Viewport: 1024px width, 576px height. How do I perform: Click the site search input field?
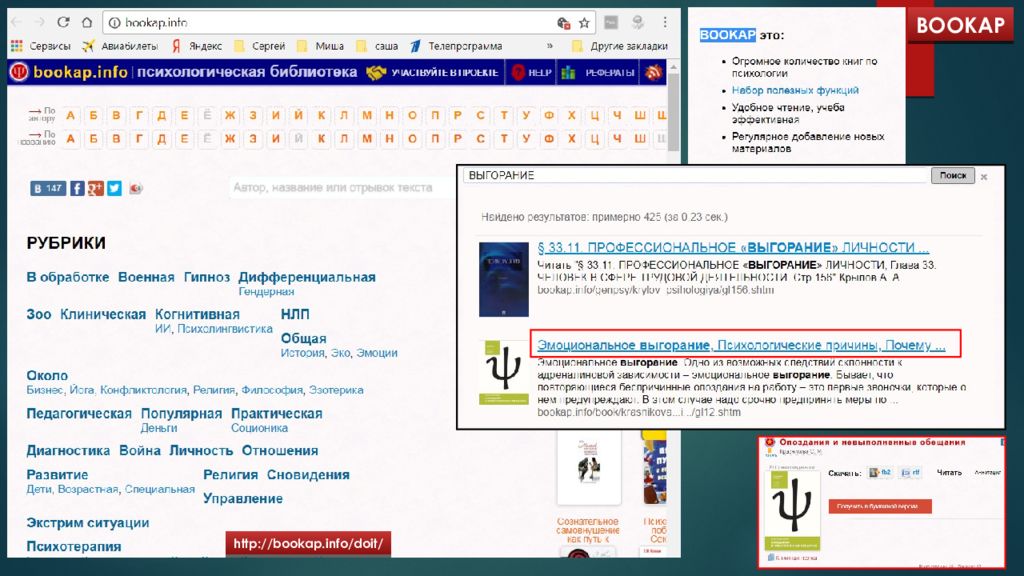[342, 187]
